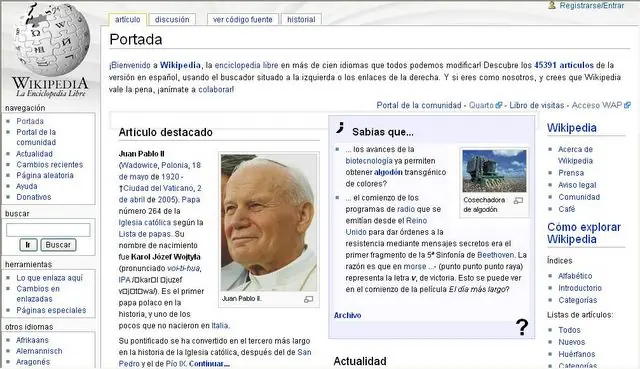This screenshot has height=369, width=640.
Task: Follow the biotecnología link
Action: click(x=369, y=161)
